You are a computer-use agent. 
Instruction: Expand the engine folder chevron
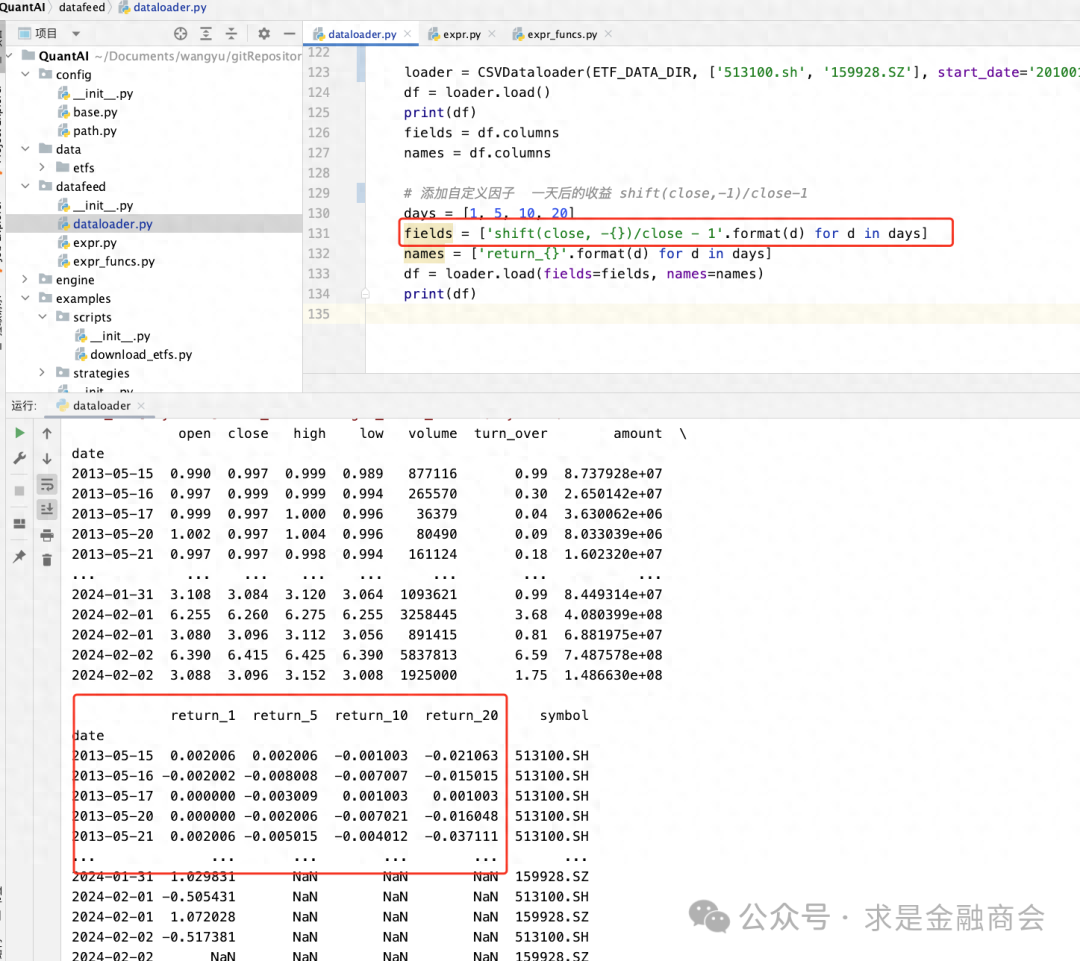[25, 279]
